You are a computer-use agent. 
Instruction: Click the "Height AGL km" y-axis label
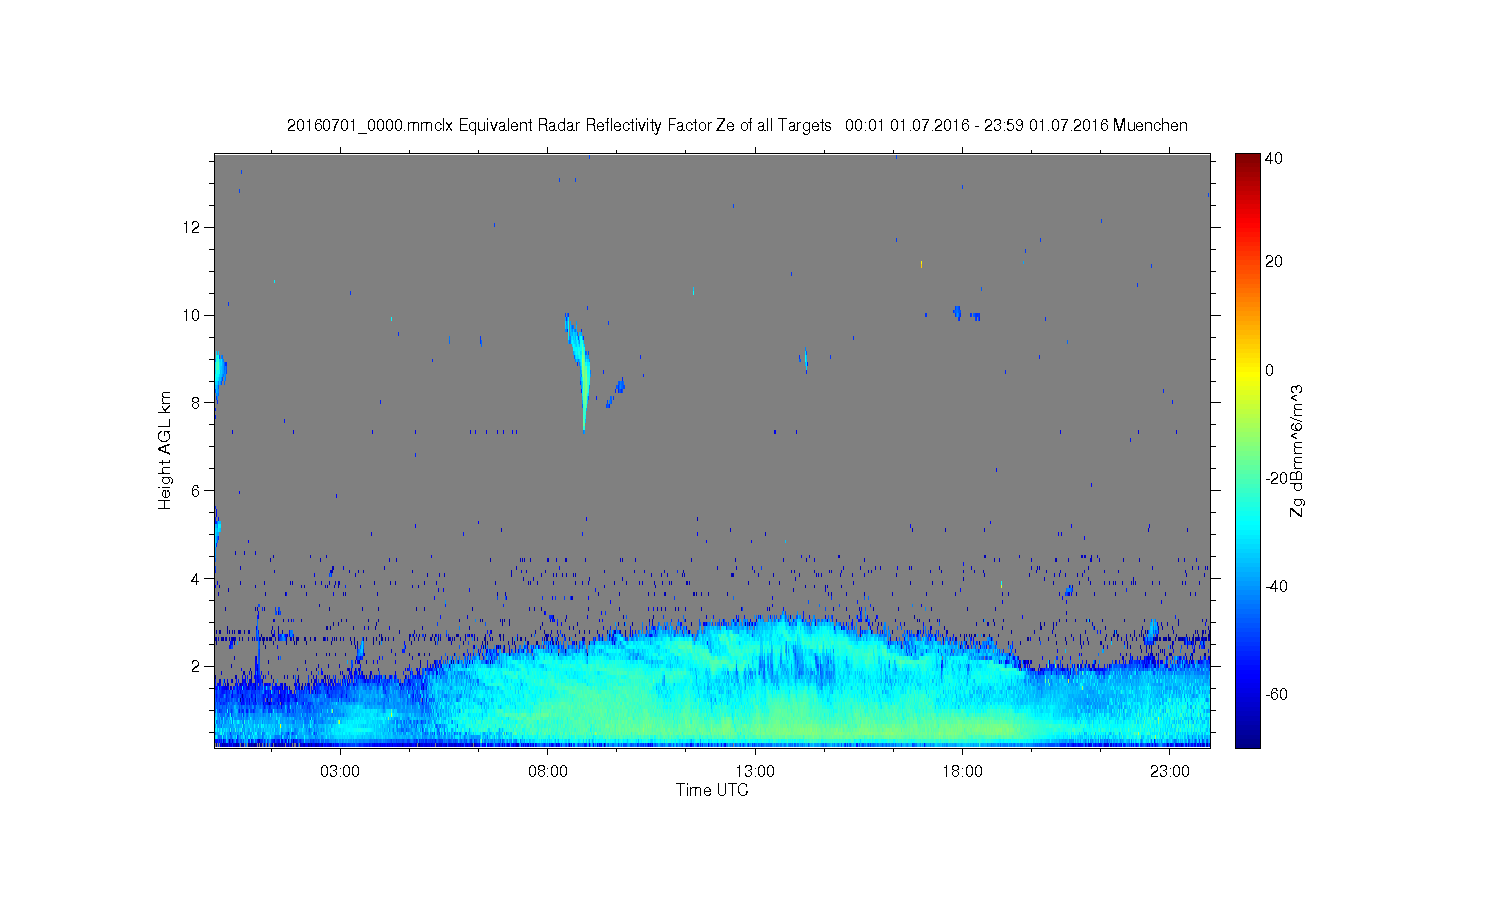pos(165,450)
